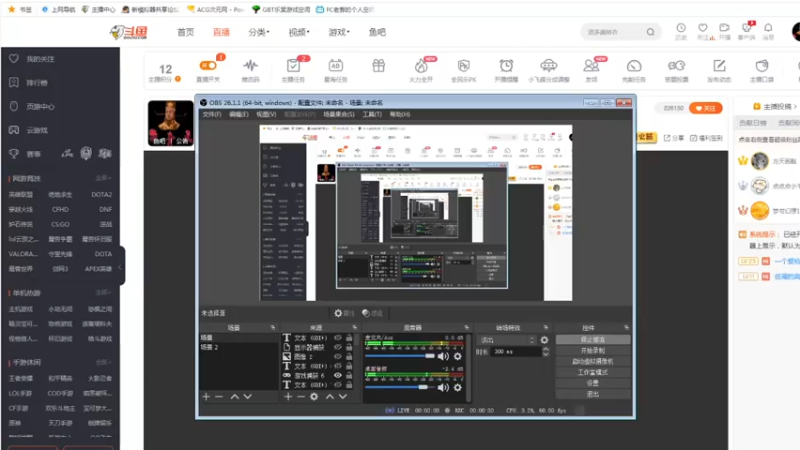800x450 pixels.
Task: Add a new scene with the plus icon
Action: pos(206,396)
